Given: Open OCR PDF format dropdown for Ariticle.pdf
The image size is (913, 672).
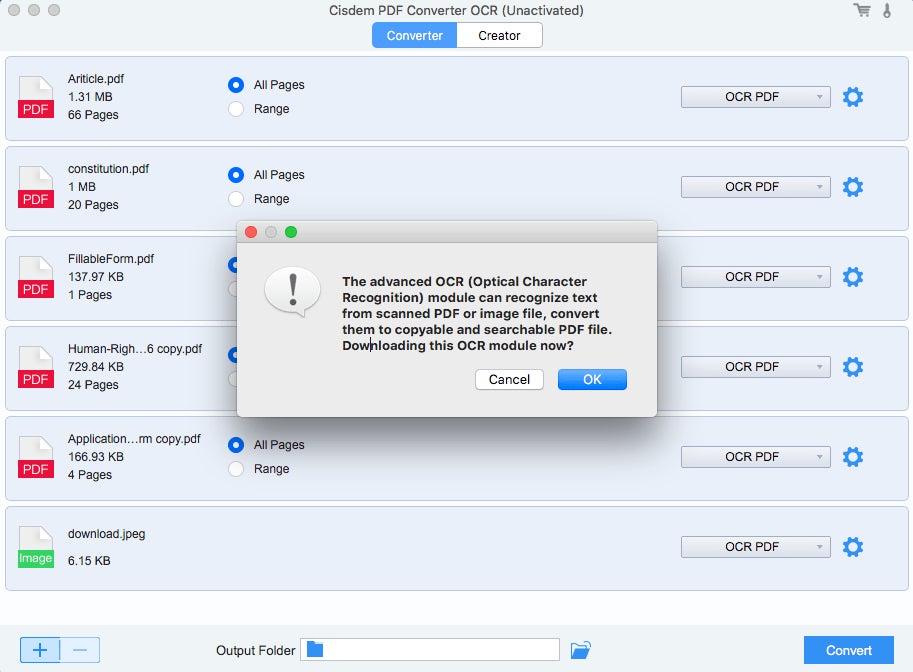Looking at the screenshot, I should [755, 97].
